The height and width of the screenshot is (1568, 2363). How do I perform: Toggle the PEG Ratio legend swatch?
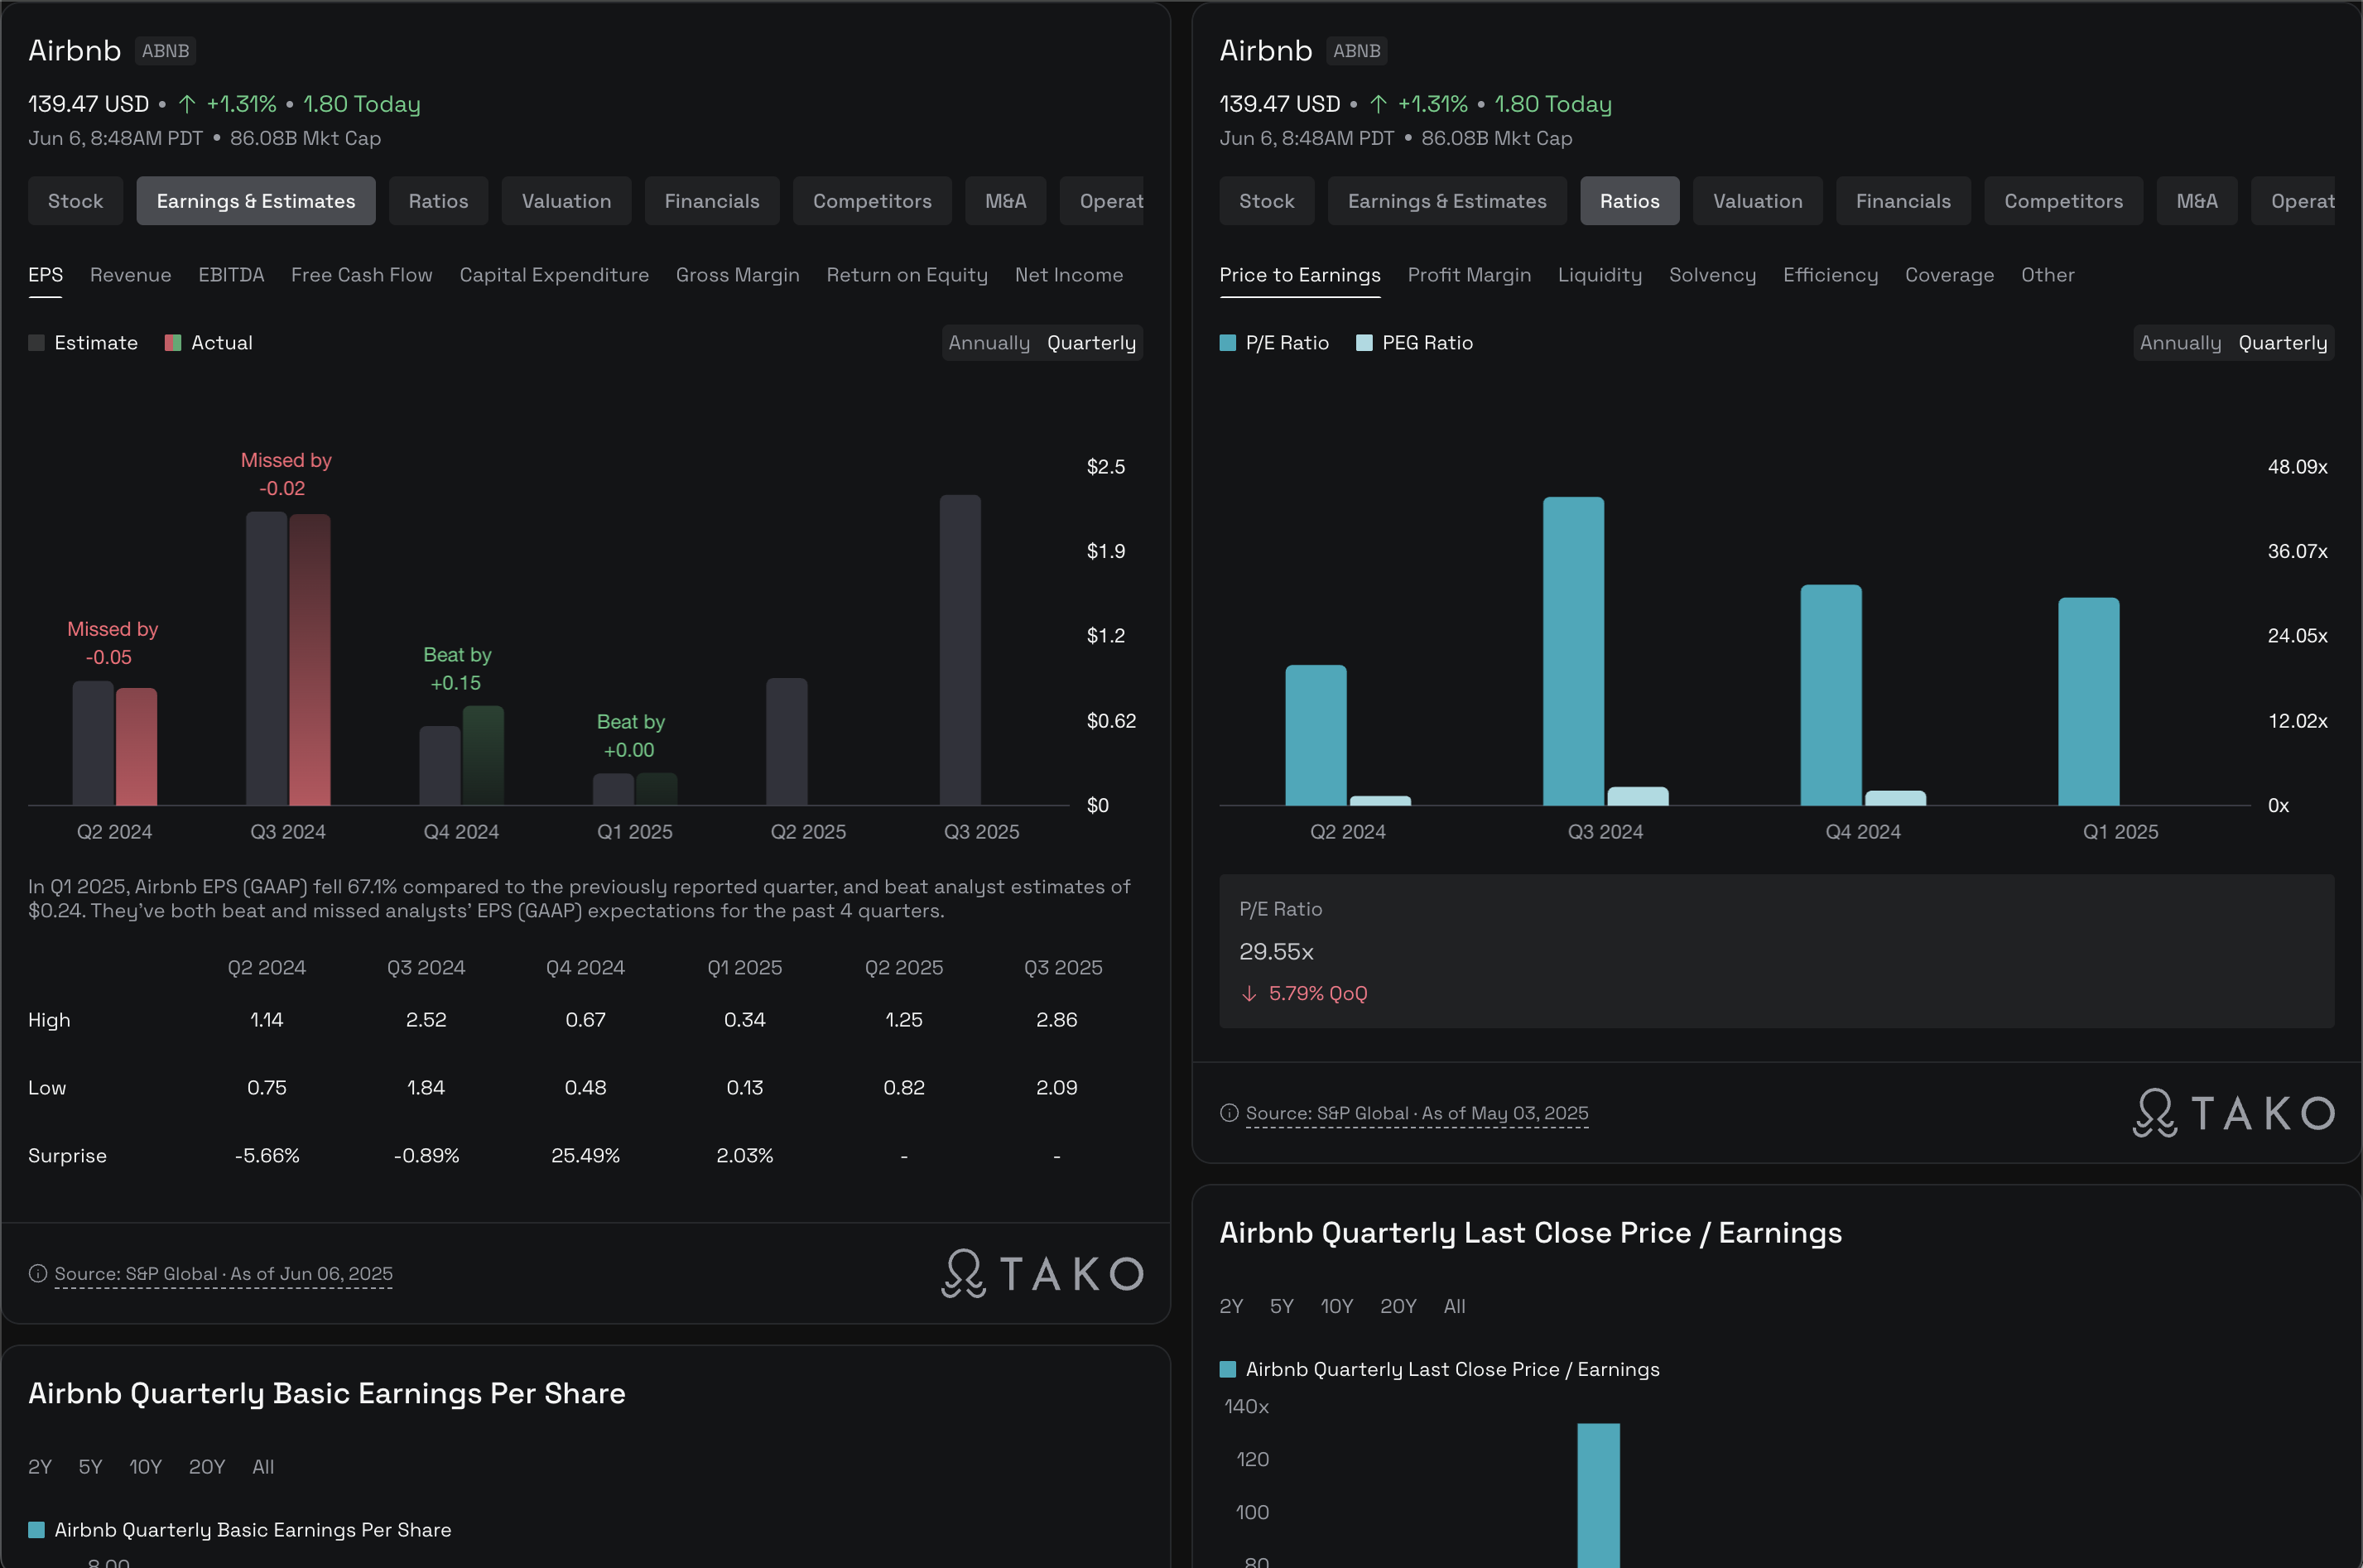[1364, 343]
